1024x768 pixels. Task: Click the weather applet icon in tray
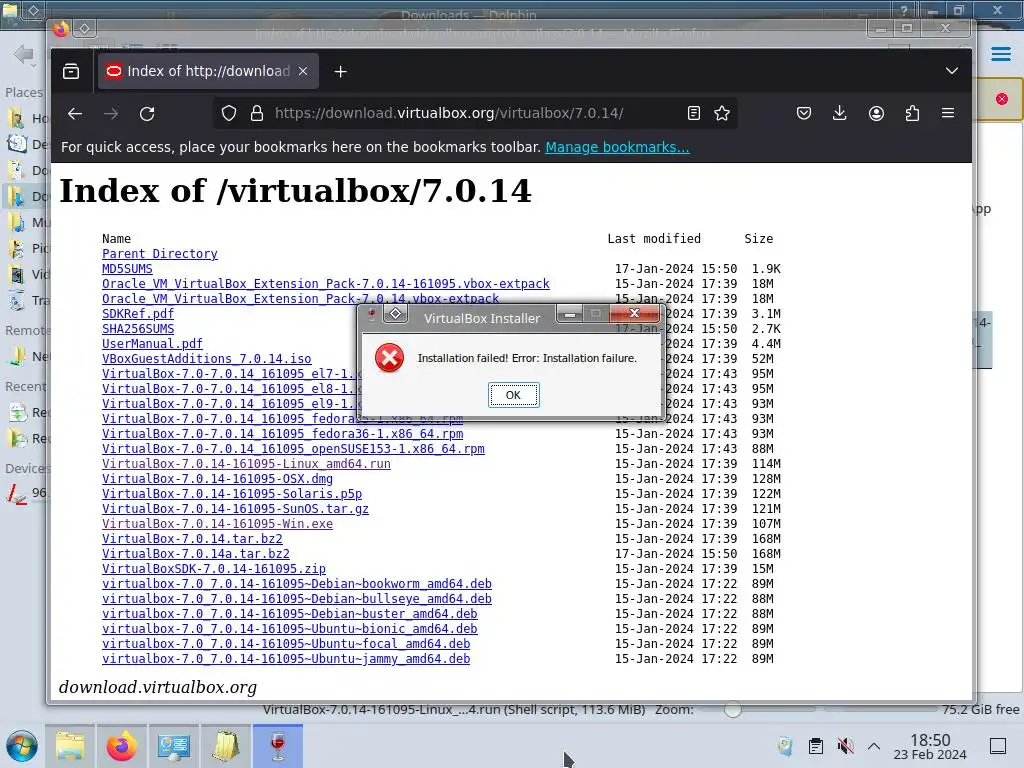coord(785,746)
